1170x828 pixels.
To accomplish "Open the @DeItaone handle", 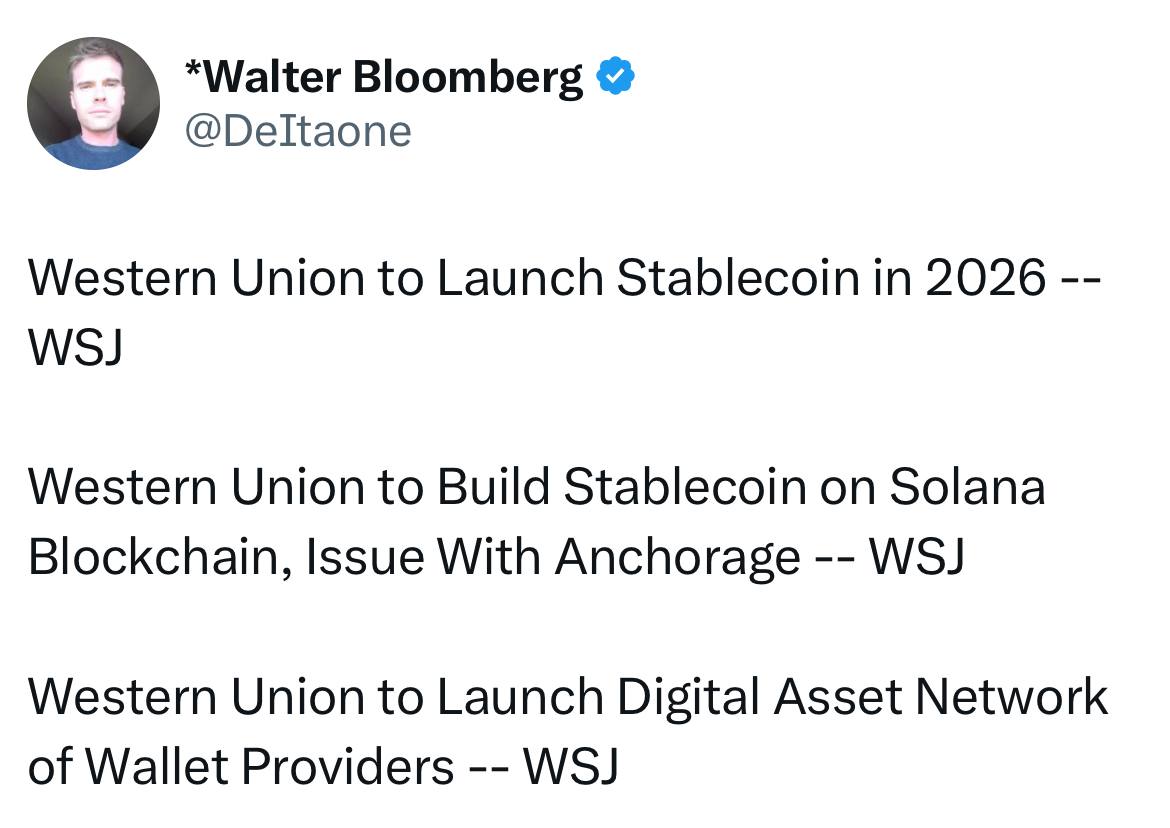I will pos(298,130).
